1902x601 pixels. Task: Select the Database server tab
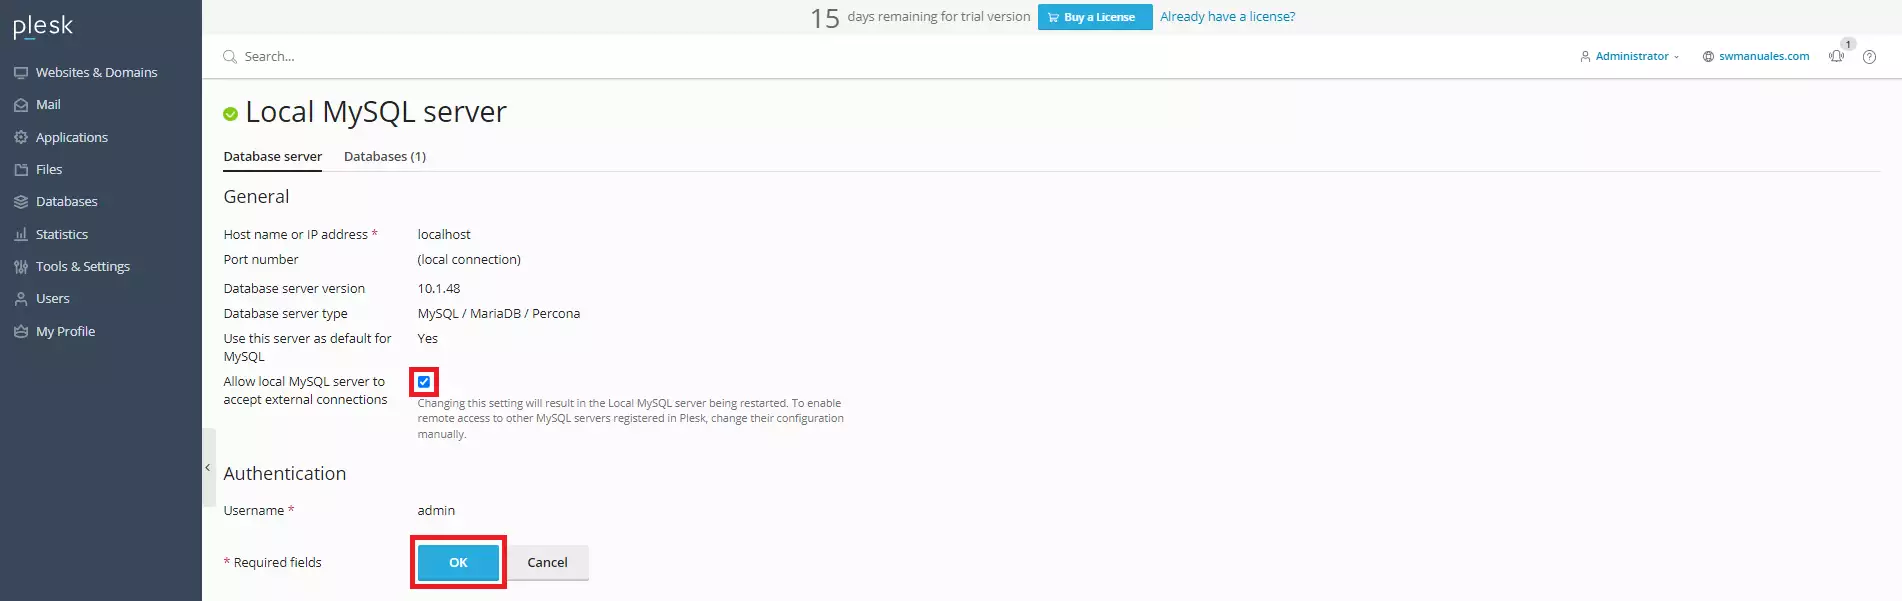click(272, 157)
